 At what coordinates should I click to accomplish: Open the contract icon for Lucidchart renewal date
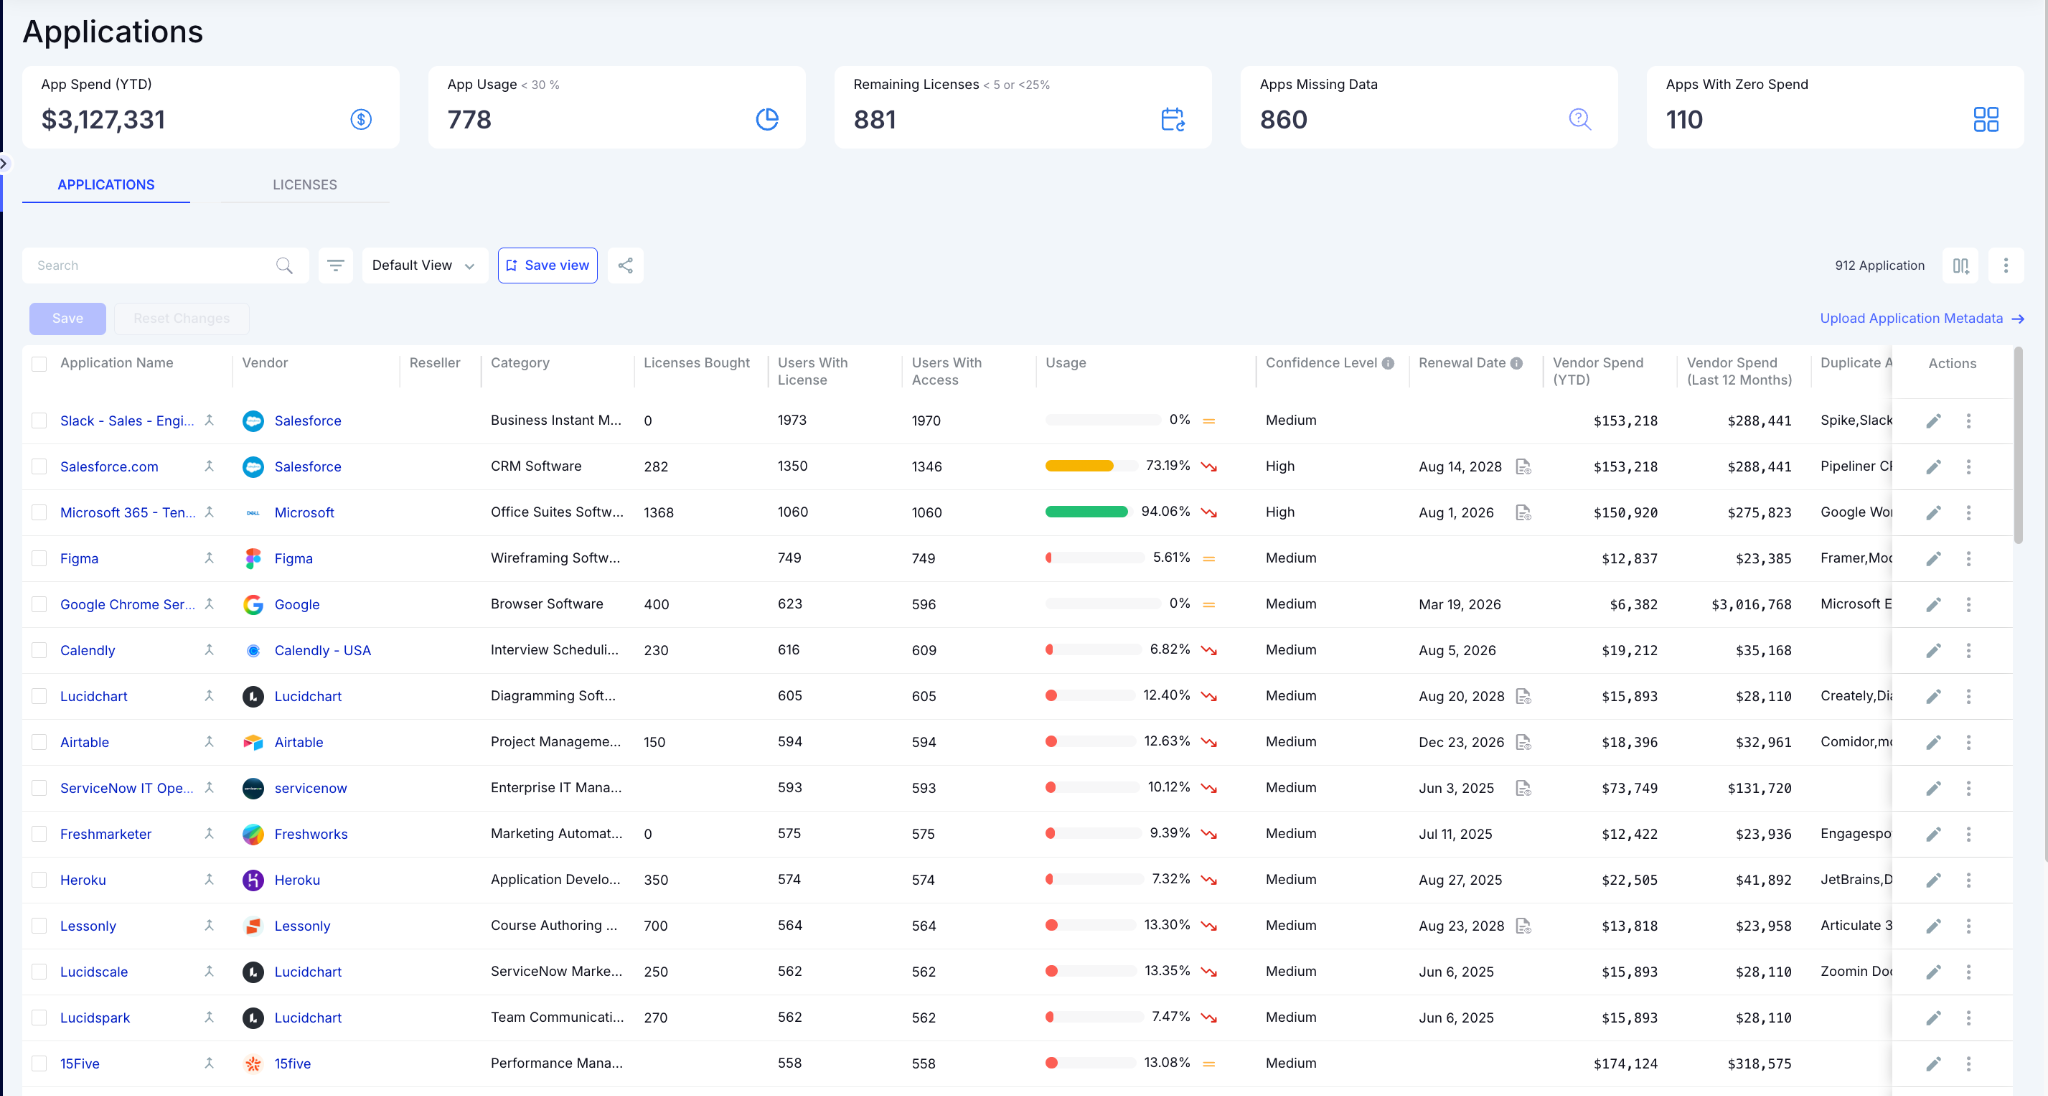pos(1523,696)
